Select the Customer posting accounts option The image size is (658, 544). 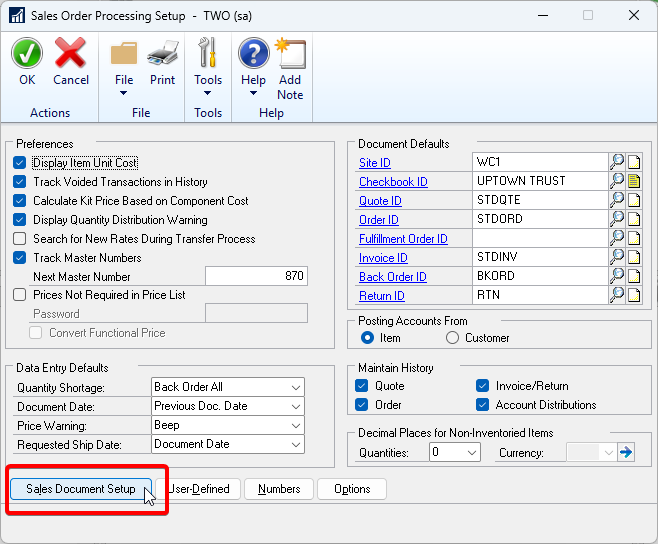453,338
